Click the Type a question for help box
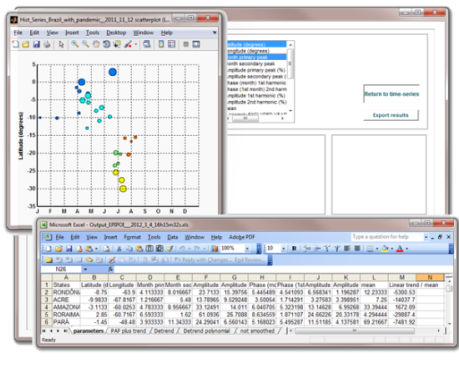Screen dimensions: 459x373 point(387,237)
